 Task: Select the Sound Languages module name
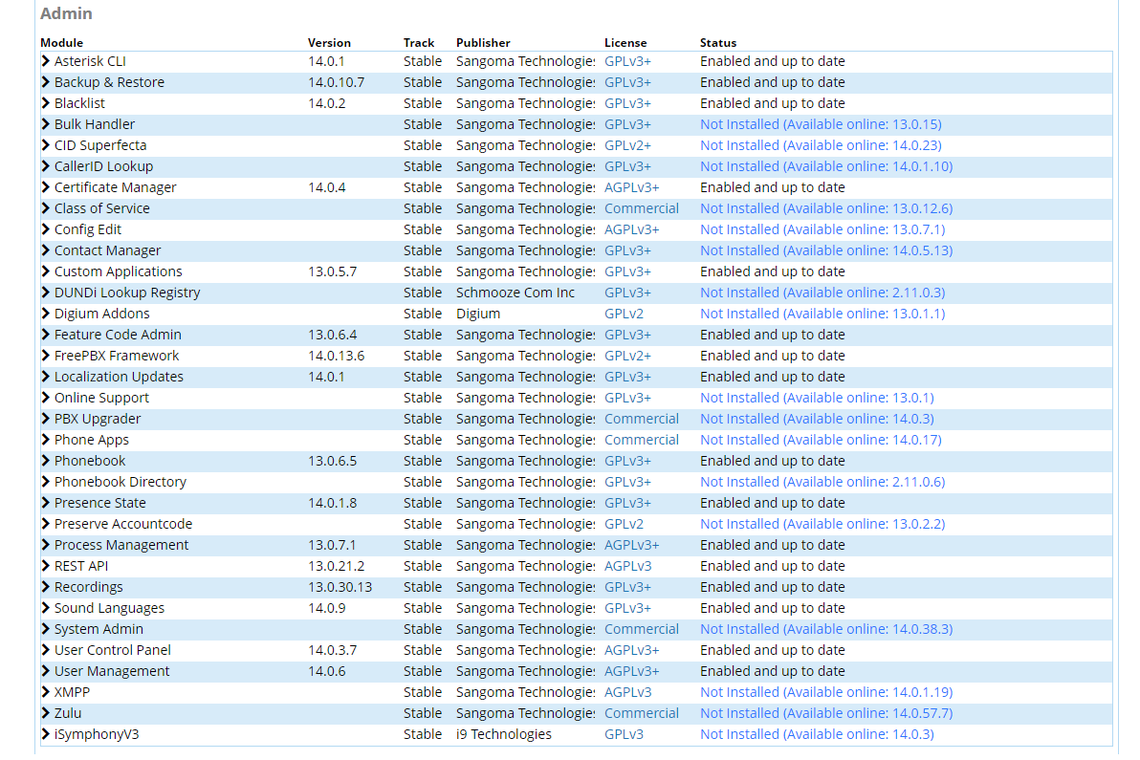point(109,608)
